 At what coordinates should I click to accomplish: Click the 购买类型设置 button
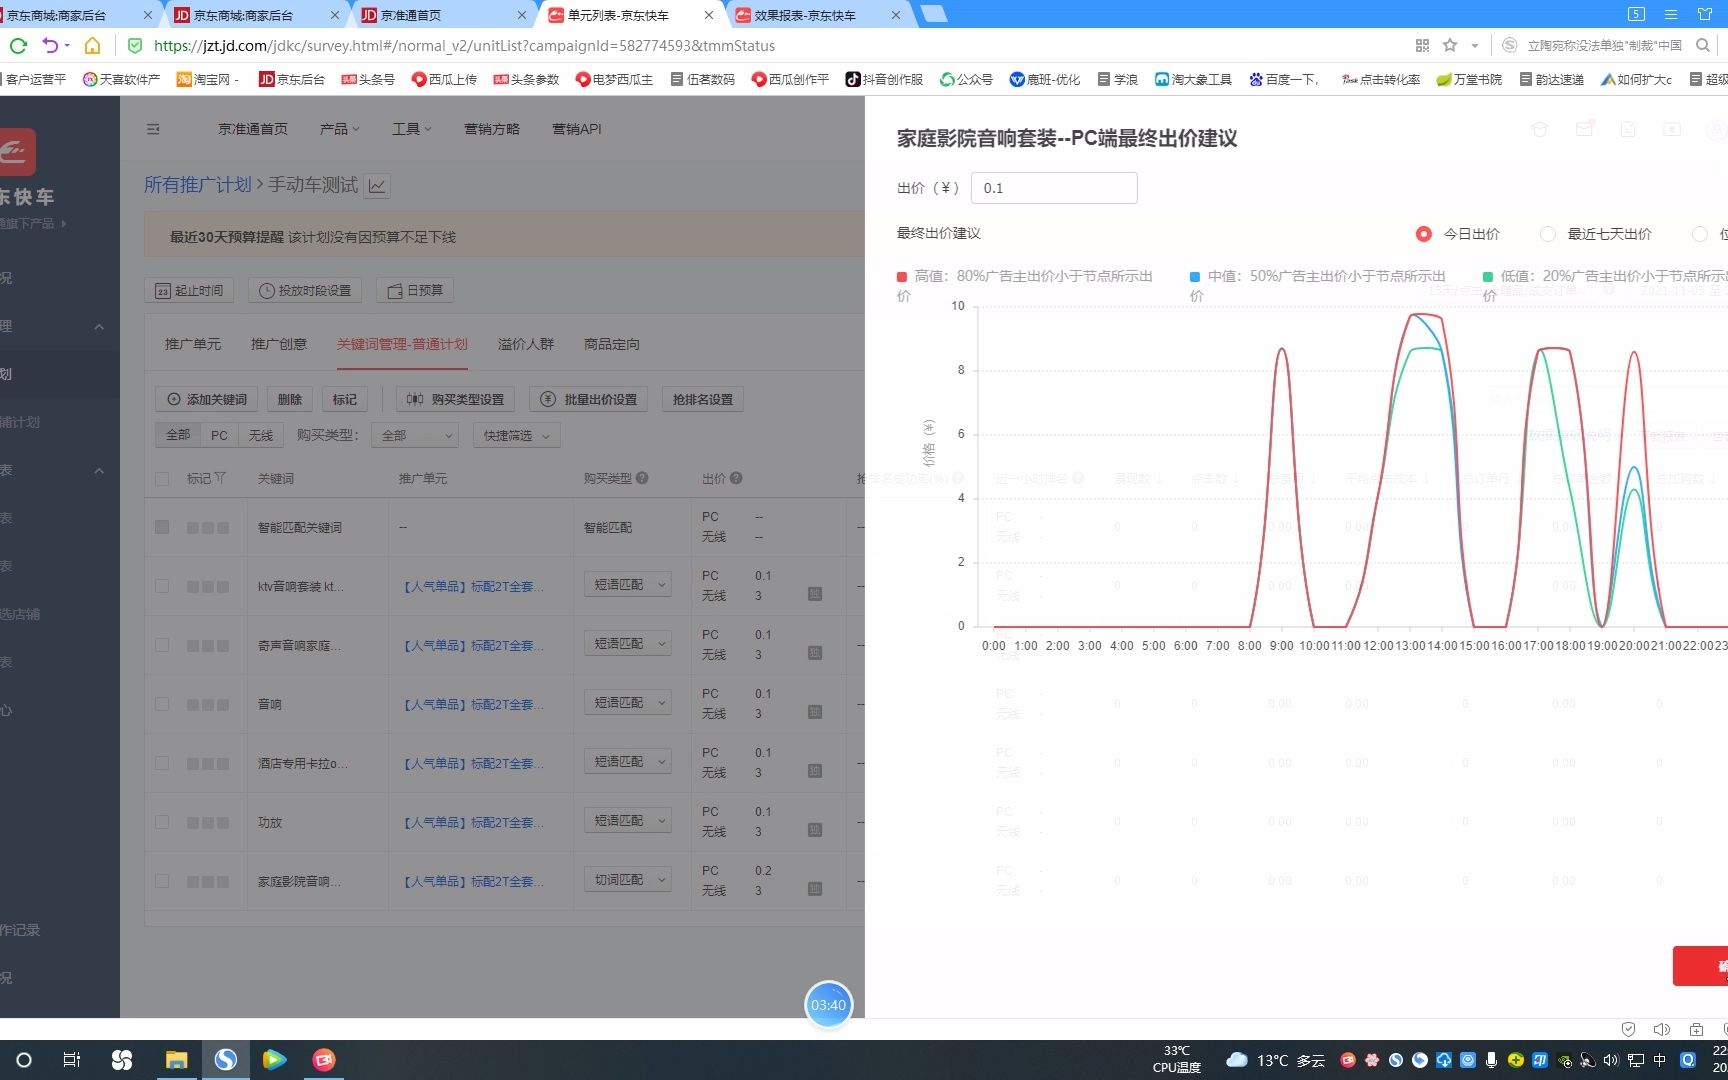point(455,399)
